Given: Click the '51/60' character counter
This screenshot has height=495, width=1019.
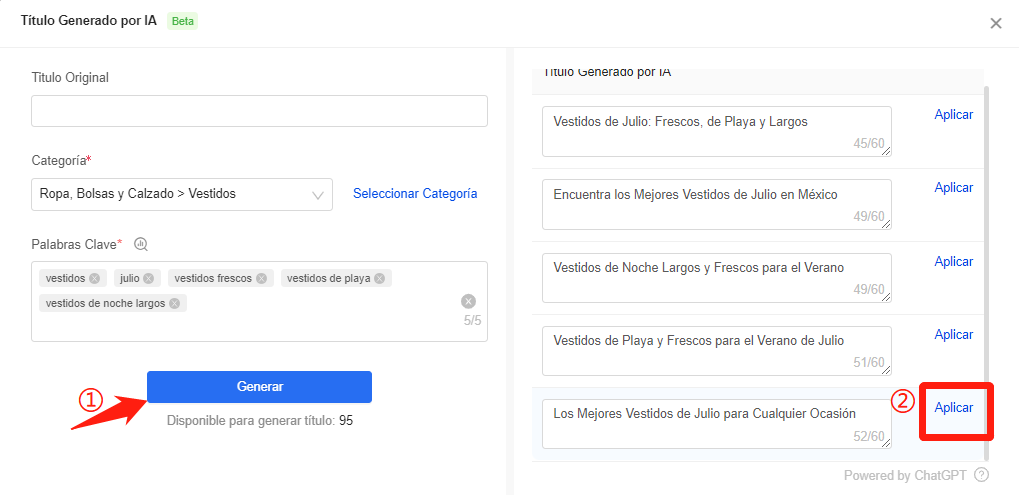Looking at the screenshot, I should pyautogui.click(x=869, y=362).
